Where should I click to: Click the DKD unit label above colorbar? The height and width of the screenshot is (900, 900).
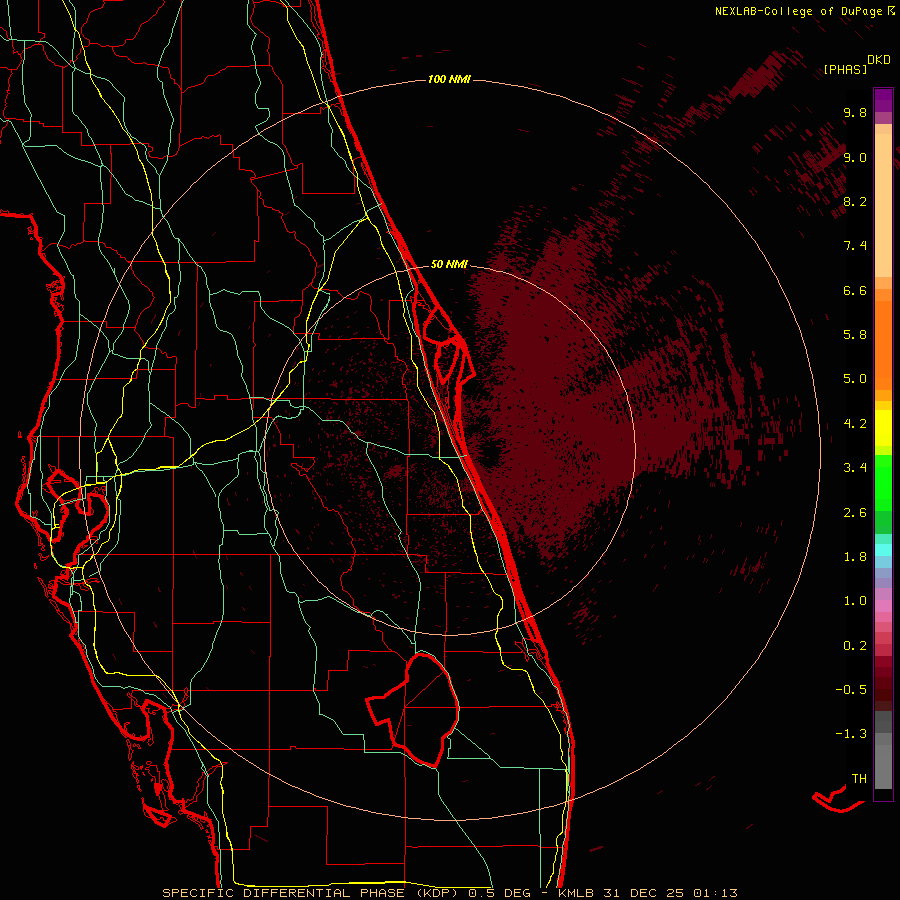pyautogui.click(x=879, y=60)
